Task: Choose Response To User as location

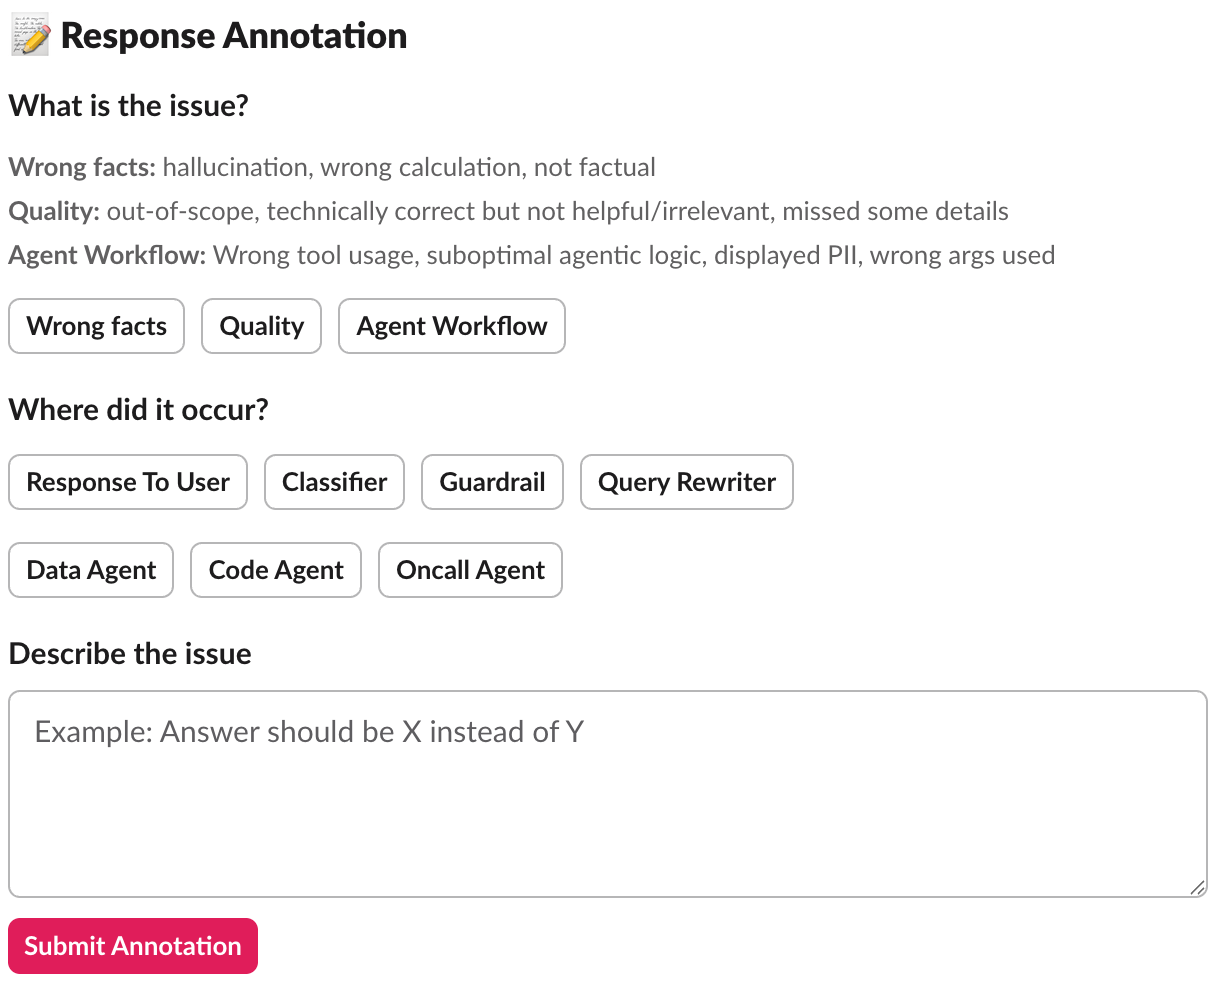Action: (128, 482)
